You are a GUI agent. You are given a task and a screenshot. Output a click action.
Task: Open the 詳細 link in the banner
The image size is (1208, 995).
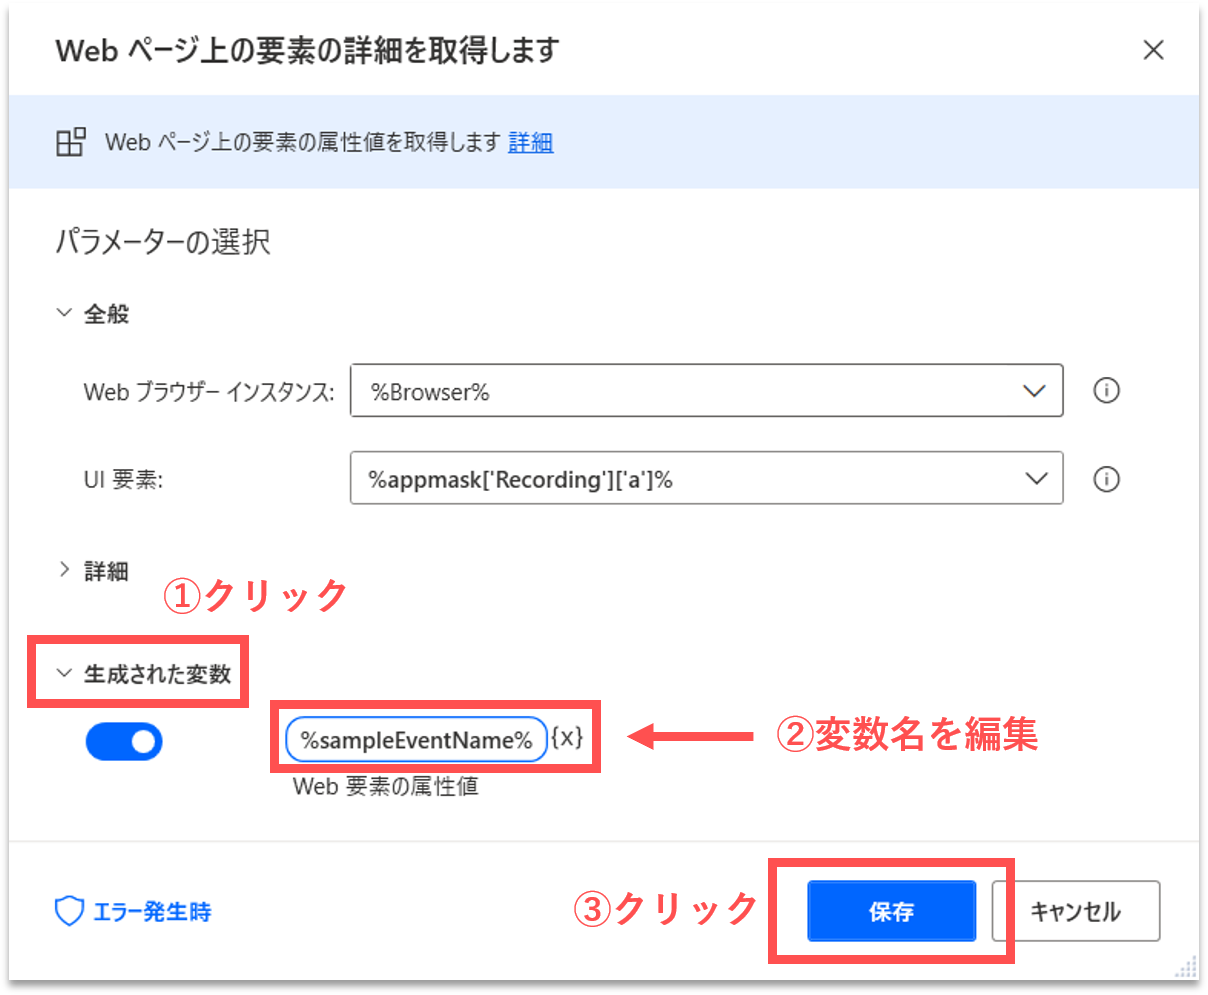(530, 143)
